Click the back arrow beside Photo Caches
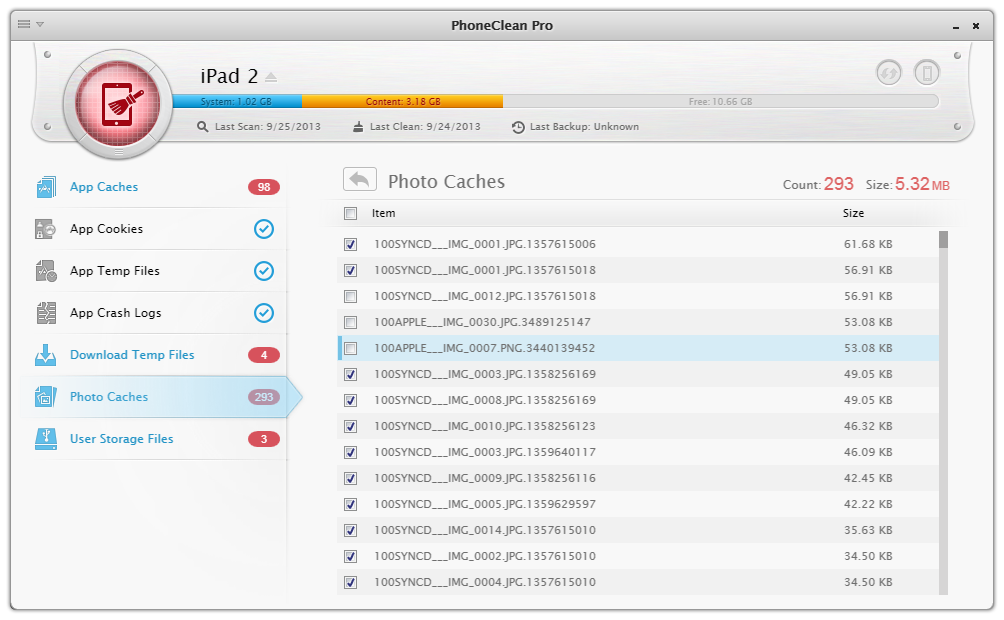The height and width of the screenshot is (620, 1004). pos(359,180)
